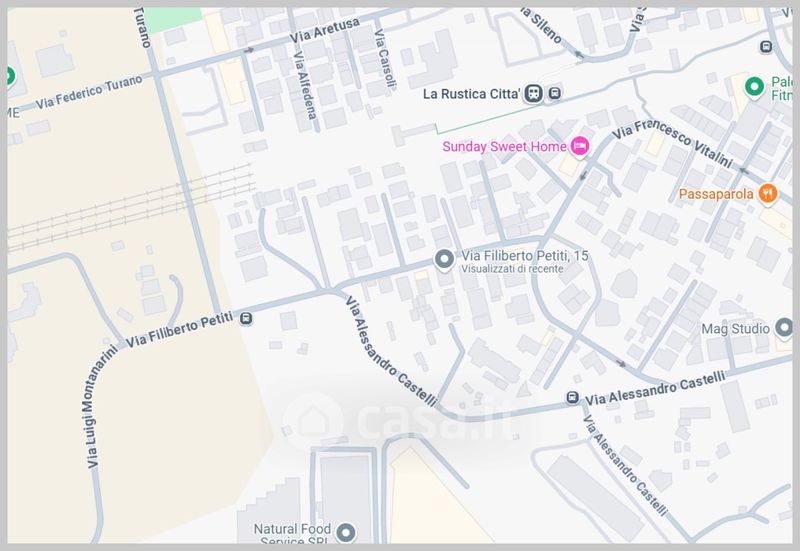The height and width of the screenshot is (551, 800).
Task: Select the Mag Studio location marker
Action: 784,328
